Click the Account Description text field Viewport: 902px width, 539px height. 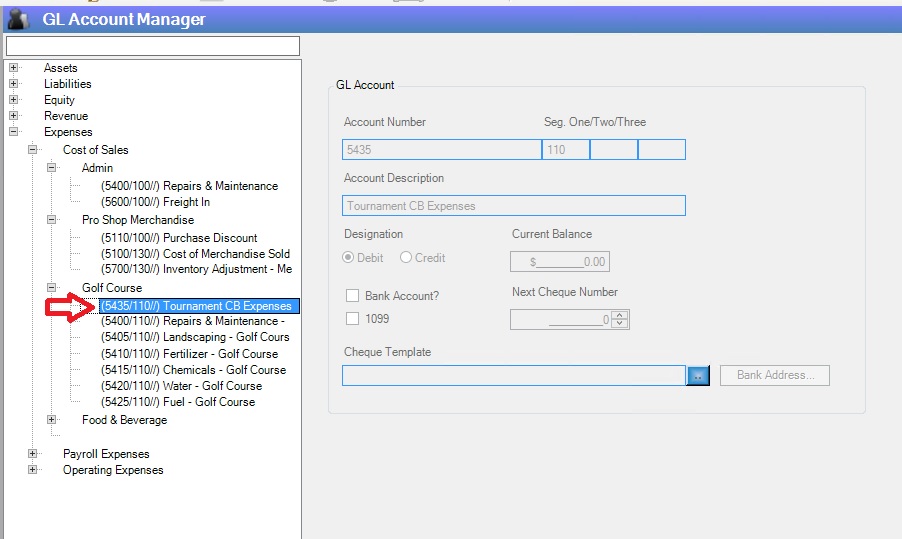(x=514, y=206)
